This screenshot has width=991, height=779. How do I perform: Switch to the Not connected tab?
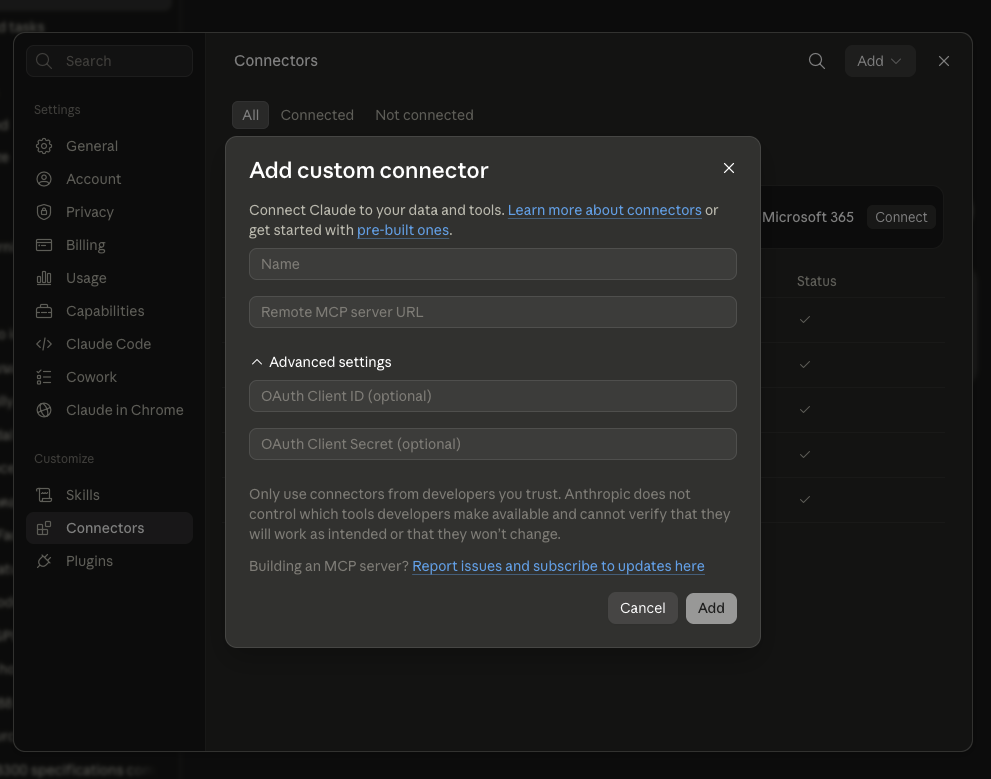[424, 115]
